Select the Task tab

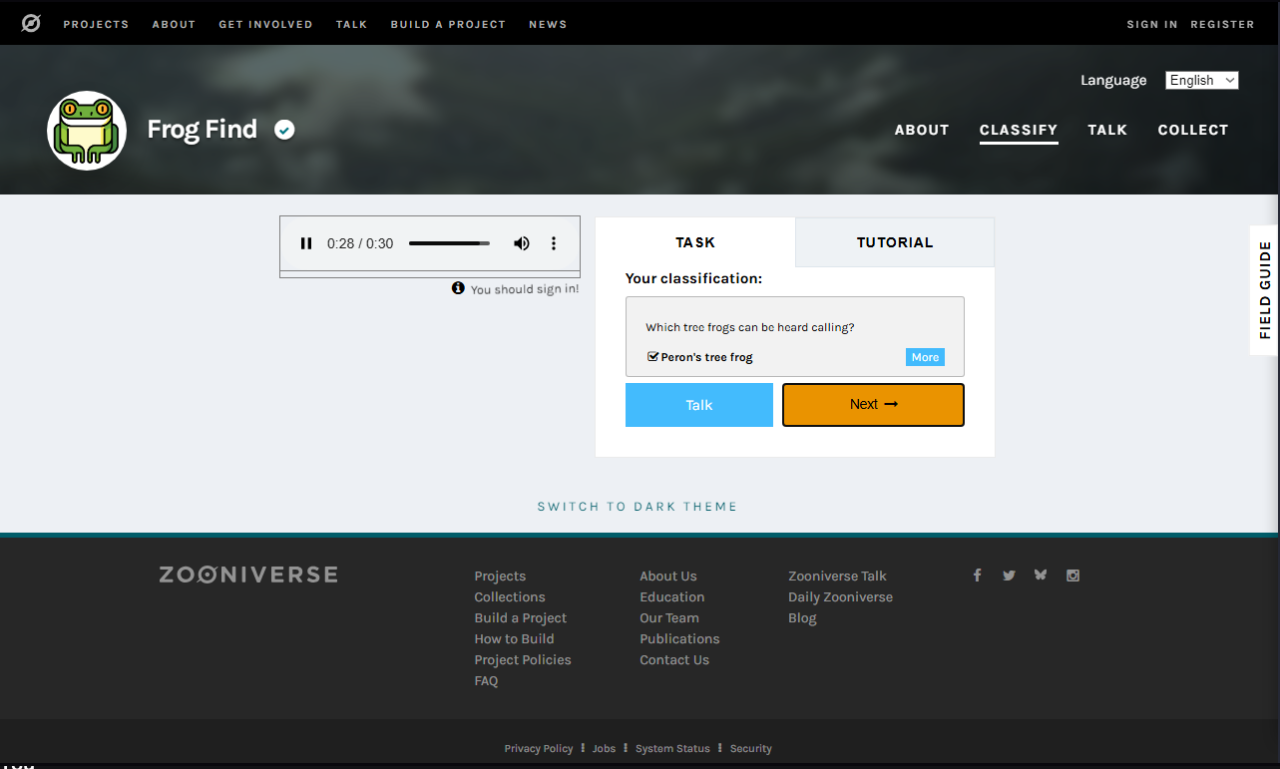pyautogui.click(x=695, y=242)
